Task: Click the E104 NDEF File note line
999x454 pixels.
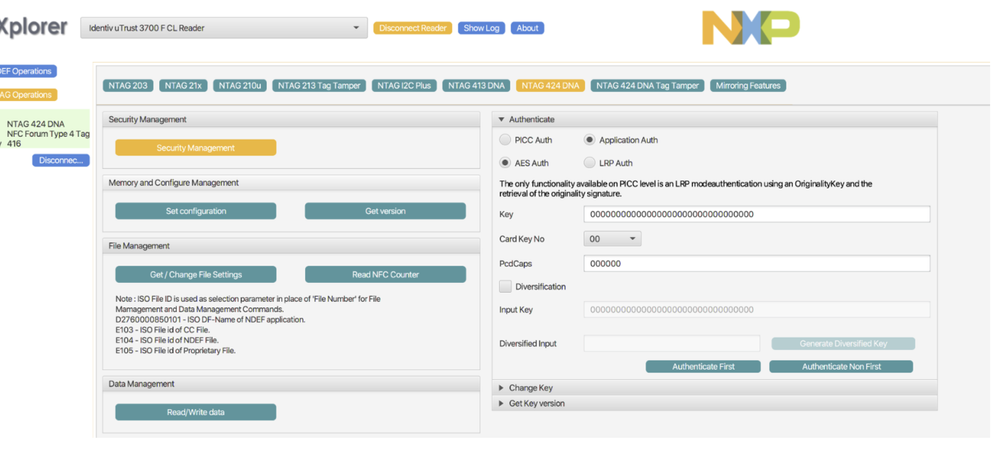Action: (167, 340)
